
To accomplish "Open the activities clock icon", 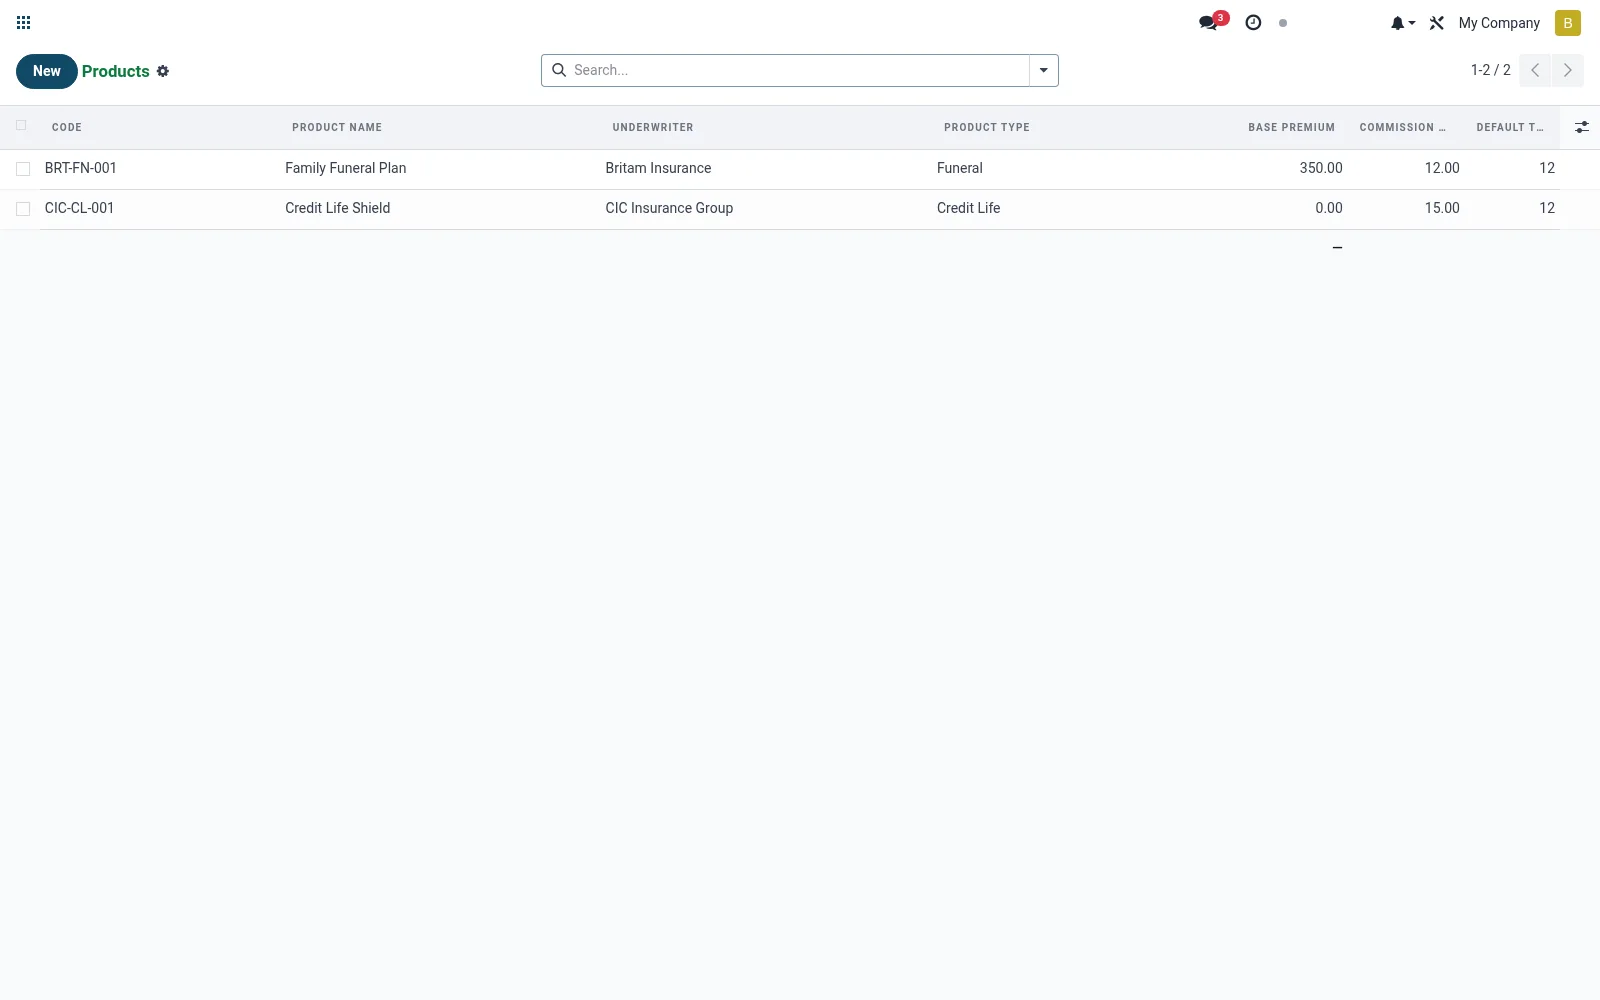I will (x=1253, y=23).
